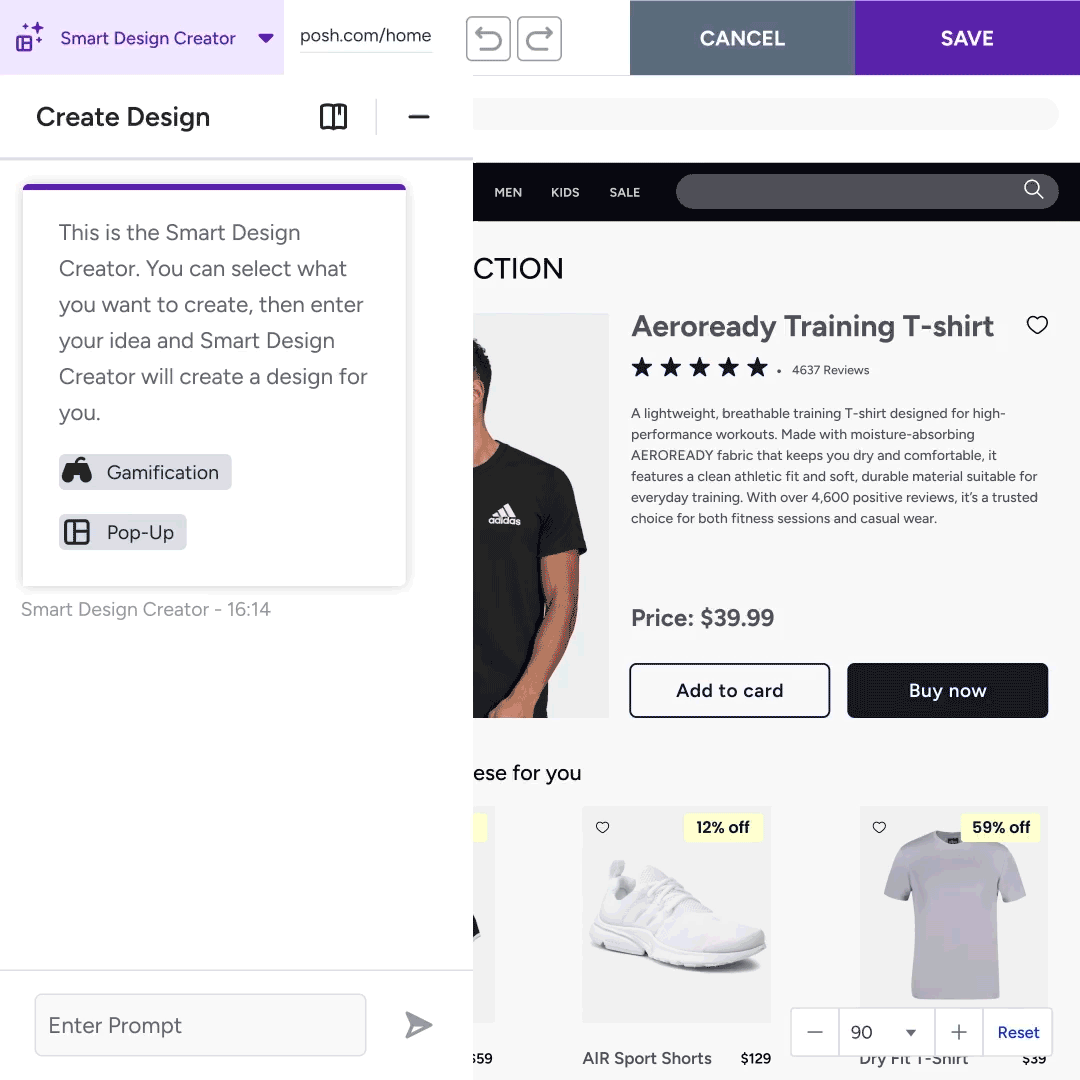The height and width of the screenshot is (1080, 1080).
Task: Zoom in with the plus icon
Action: pyautogui.click(x=958, y=1032)
